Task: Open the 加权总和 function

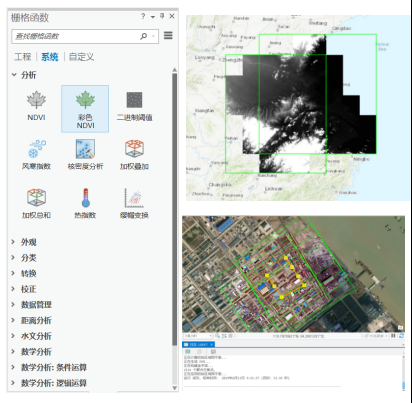Action: pyautogui.click(x=36, y=203)
